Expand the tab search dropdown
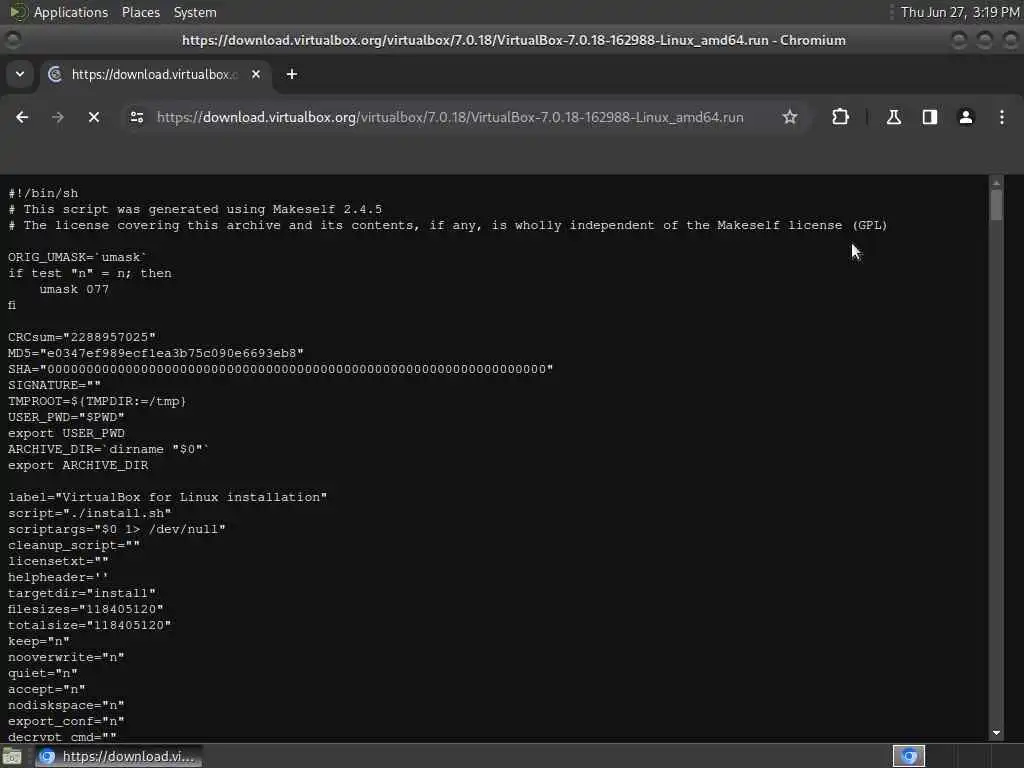1024x768 pixels. (x=20, y=74)
